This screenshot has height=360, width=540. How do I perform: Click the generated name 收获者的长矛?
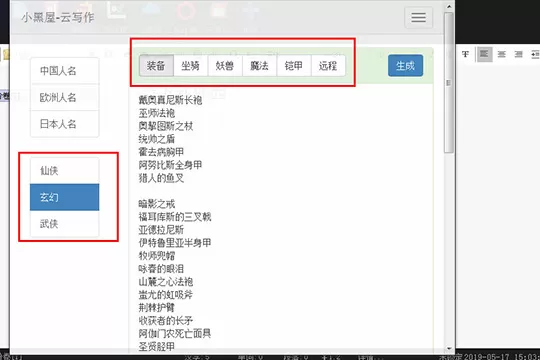[166, 320]
